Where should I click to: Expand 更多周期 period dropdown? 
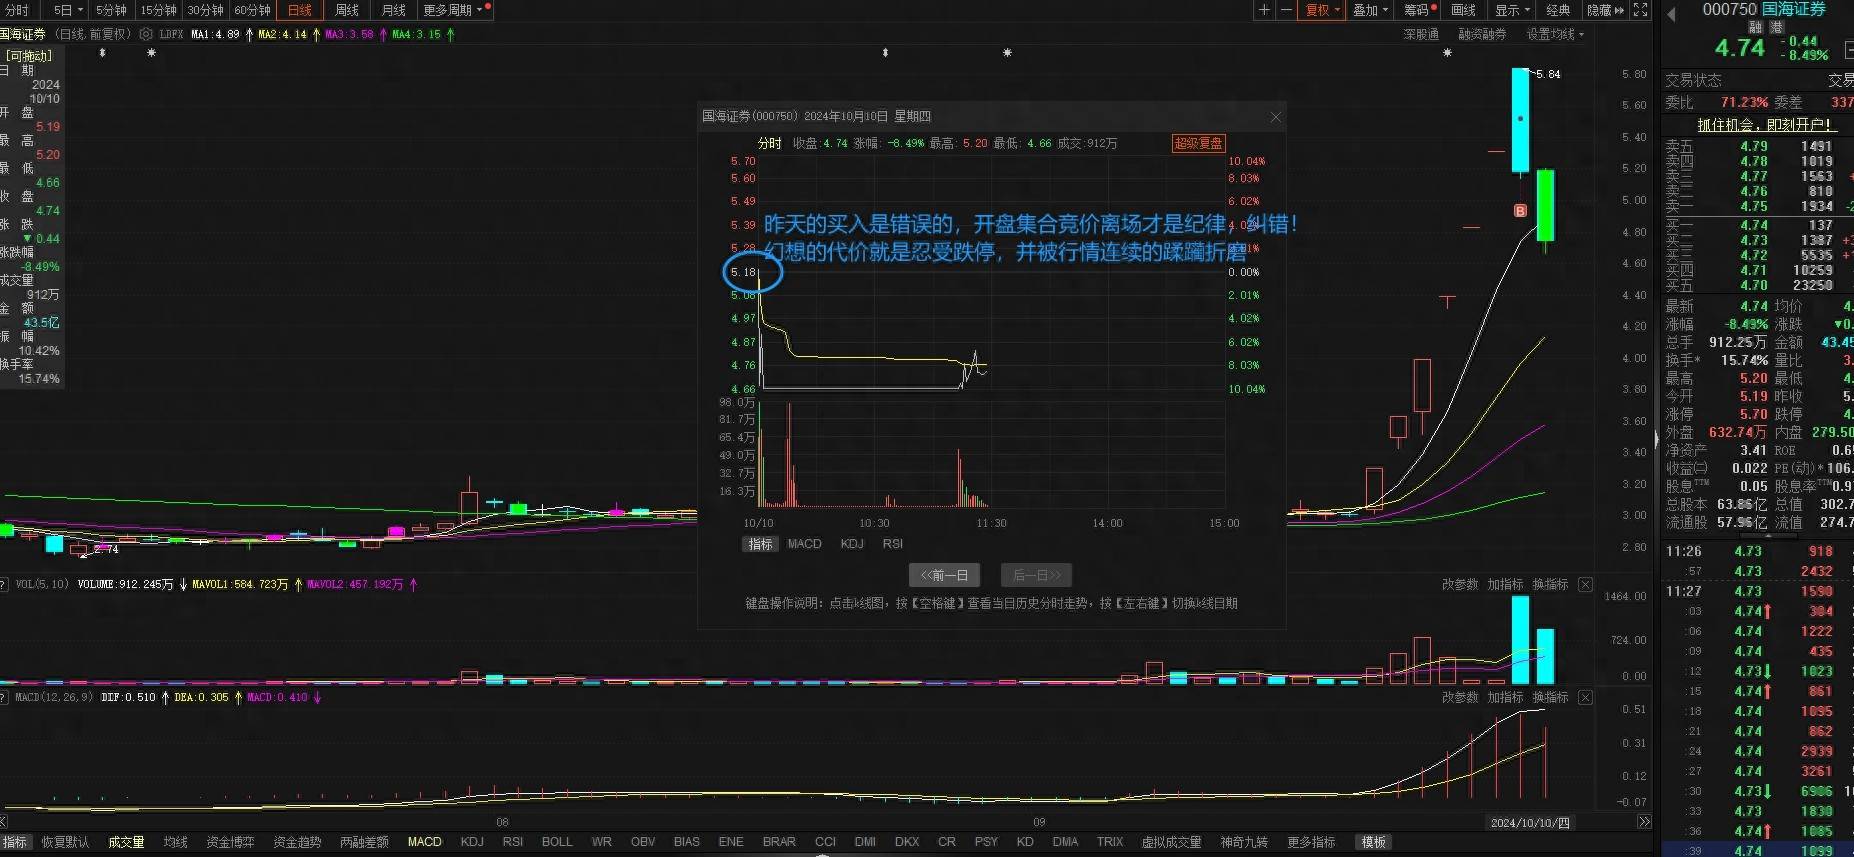453,10
